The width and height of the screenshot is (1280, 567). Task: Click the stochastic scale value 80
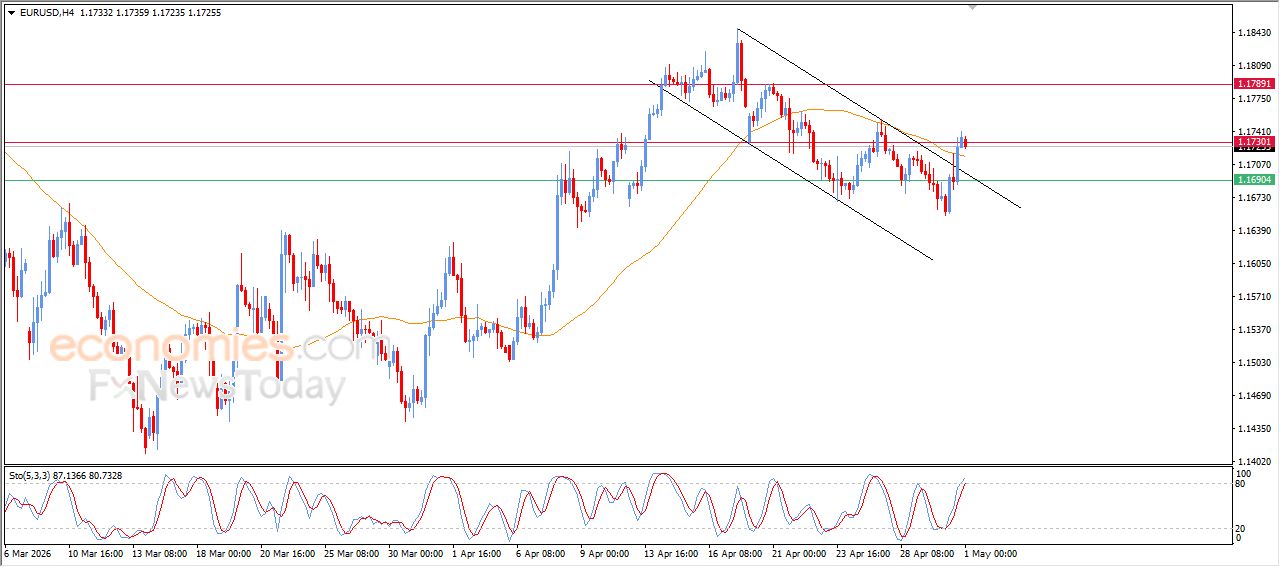pos(1242,484)
